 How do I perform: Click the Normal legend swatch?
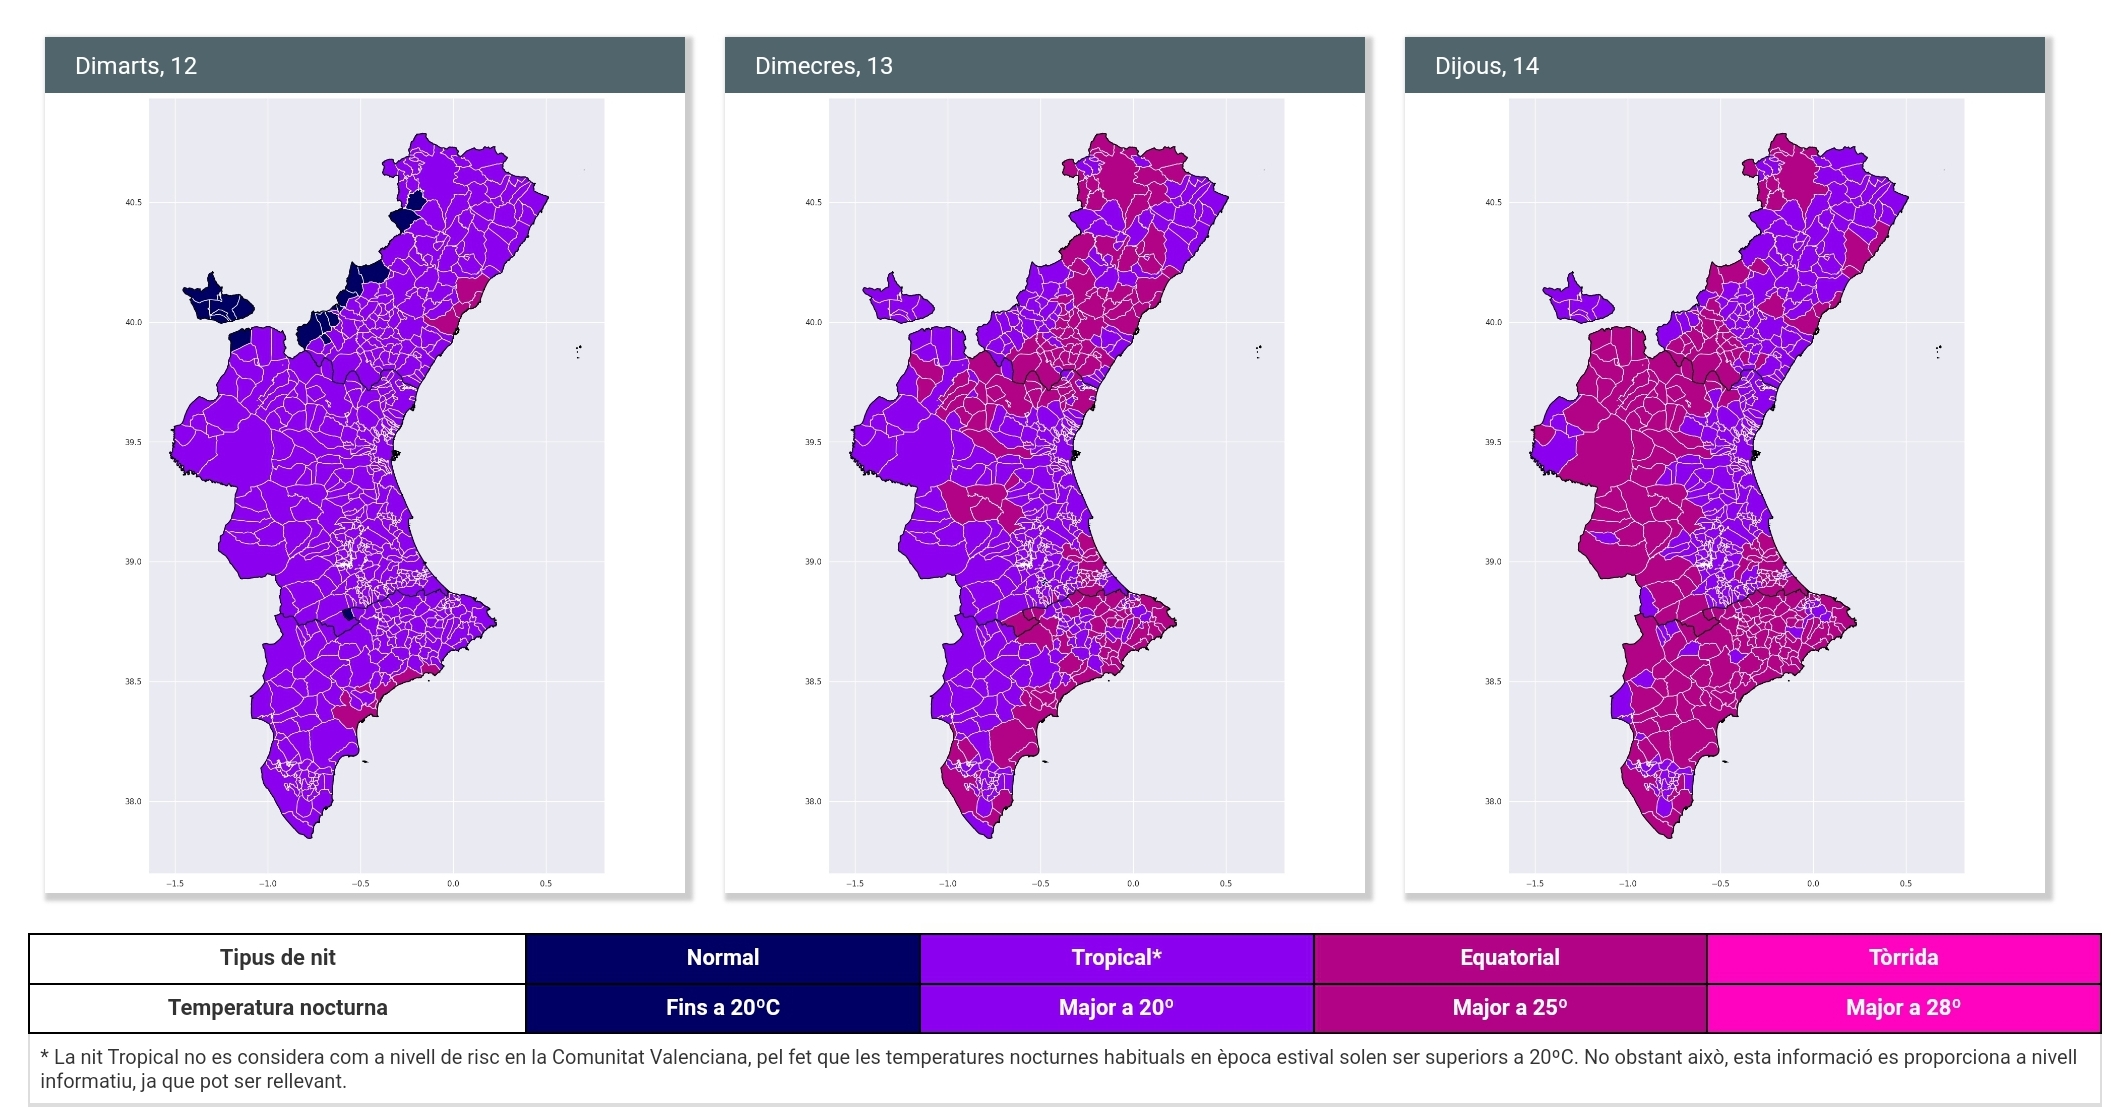tap(722, 958)
